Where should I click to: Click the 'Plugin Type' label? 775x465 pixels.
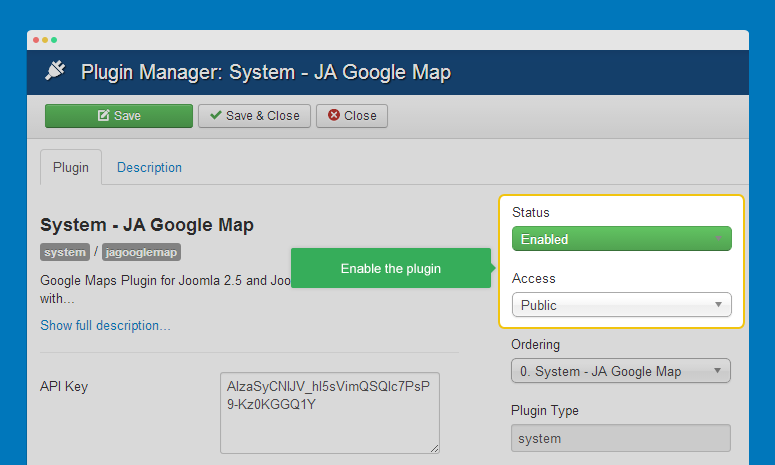tap(545, 411)
